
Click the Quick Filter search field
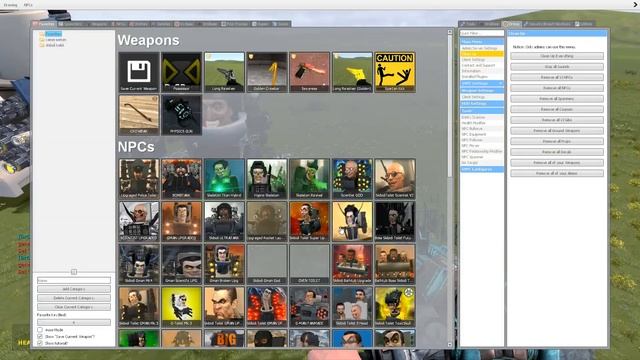pyautogui.click(x=482, y=33)
